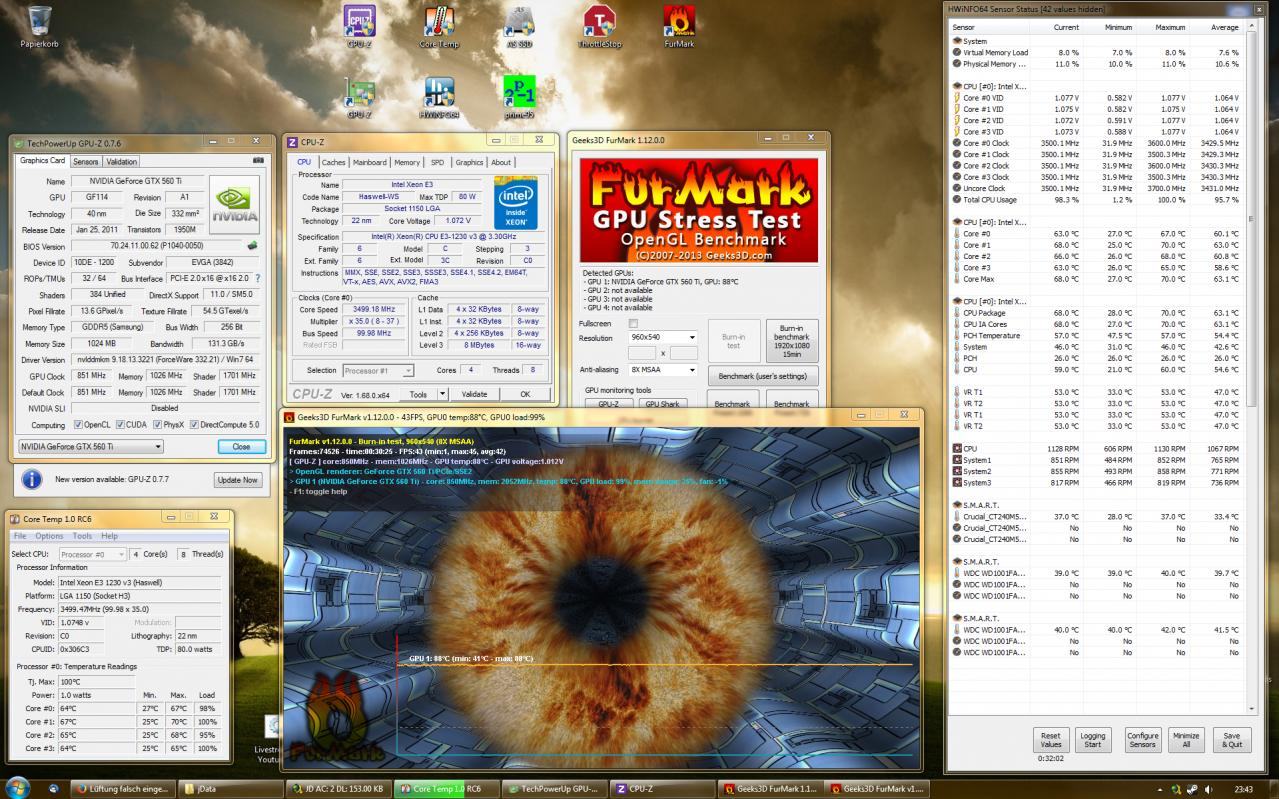Screen dimensions: 1279x799
Task: Open the Tools menu in Core Temp
Action: 82,536
